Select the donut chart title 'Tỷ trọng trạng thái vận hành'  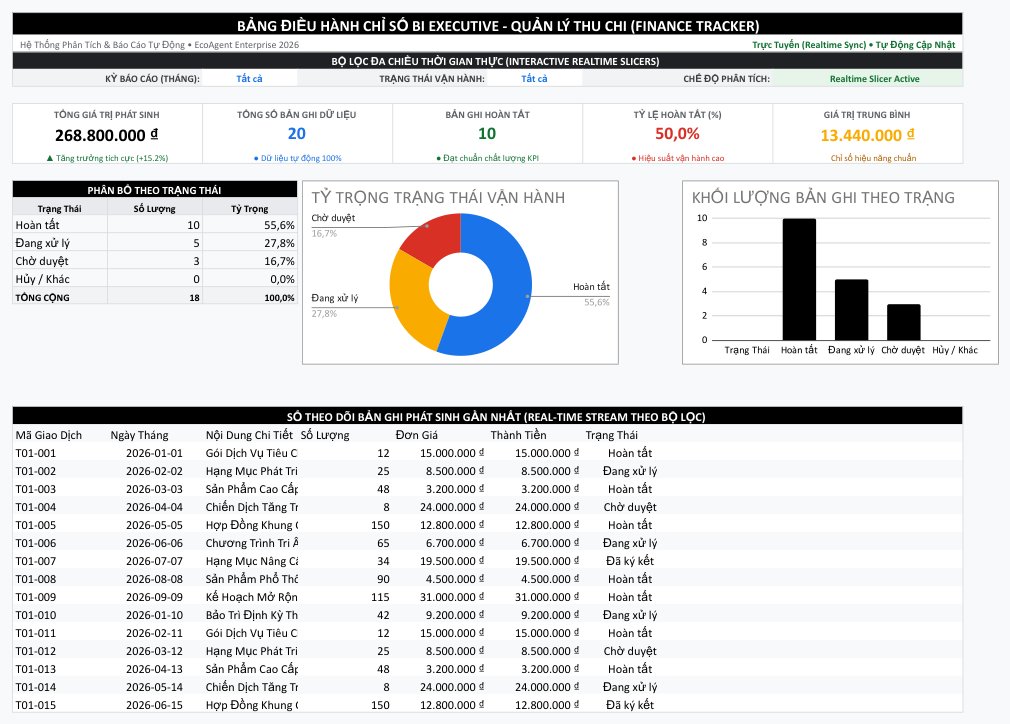[x=438, y=198]
